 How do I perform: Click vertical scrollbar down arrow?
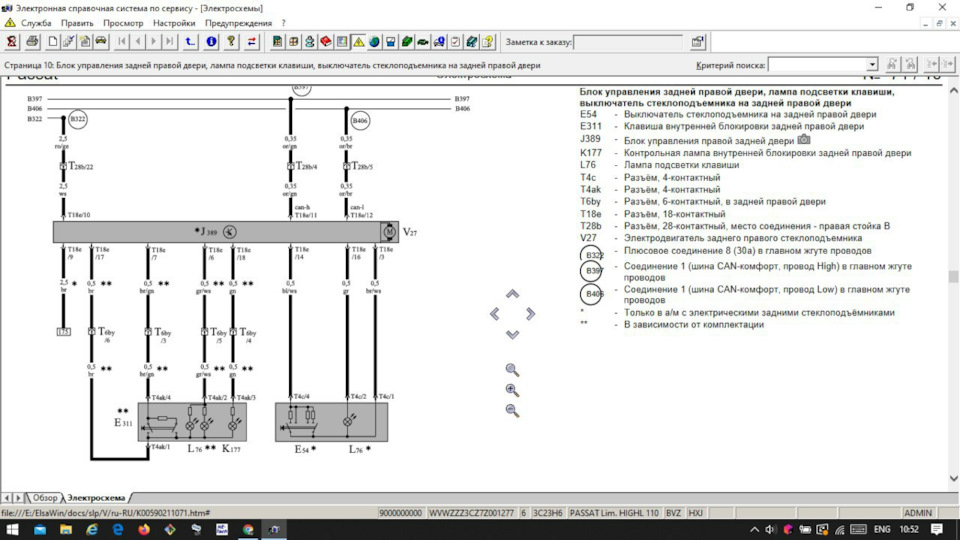point(953,478)
